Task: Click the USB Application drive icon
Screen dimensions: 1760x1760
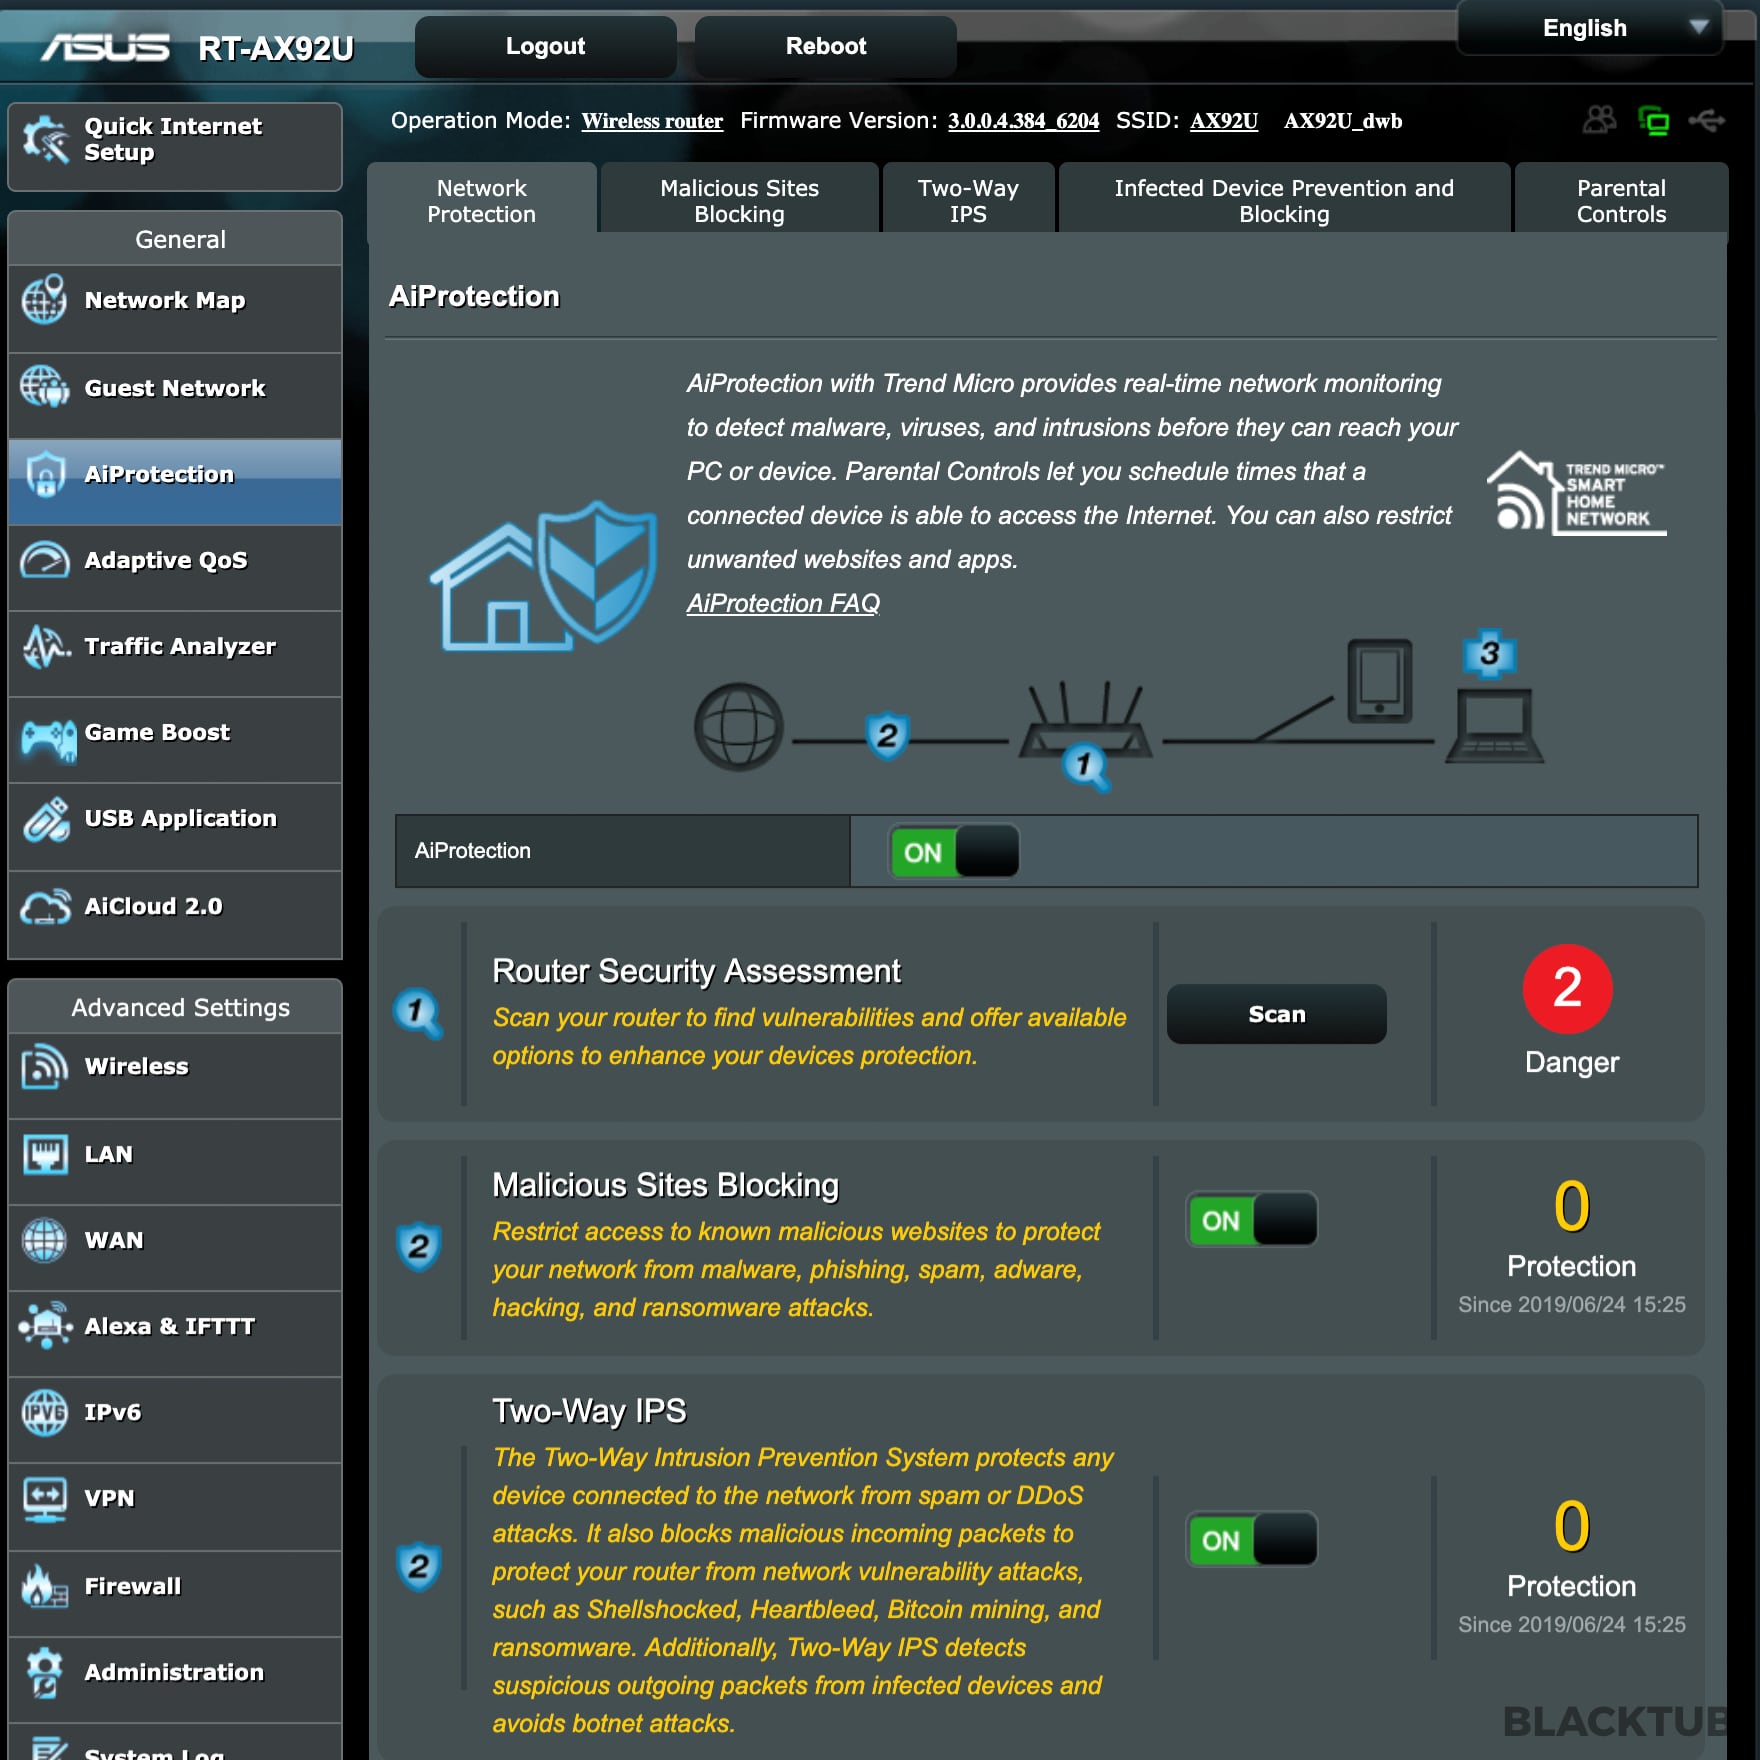Action: pos(46,819)
